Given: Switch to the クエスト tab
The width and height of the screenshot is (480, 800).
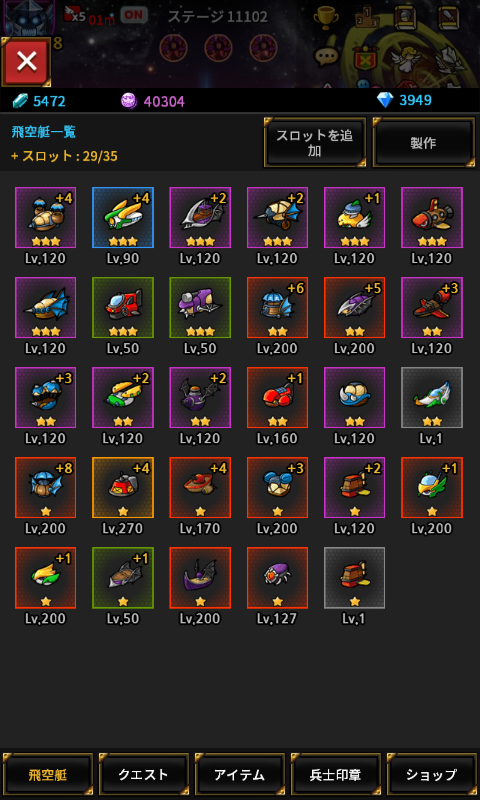Looking at the screenshot, I should 143,775.
